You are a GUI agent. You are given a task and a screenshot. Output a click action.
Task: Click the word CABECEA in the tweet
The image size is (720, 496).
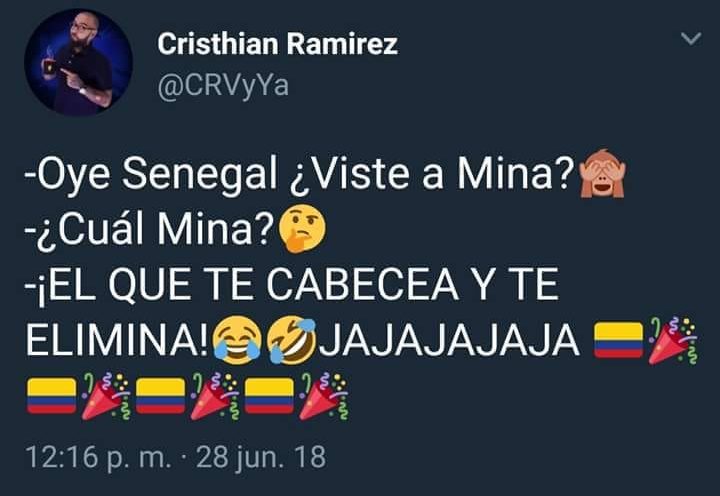(362, 285)
